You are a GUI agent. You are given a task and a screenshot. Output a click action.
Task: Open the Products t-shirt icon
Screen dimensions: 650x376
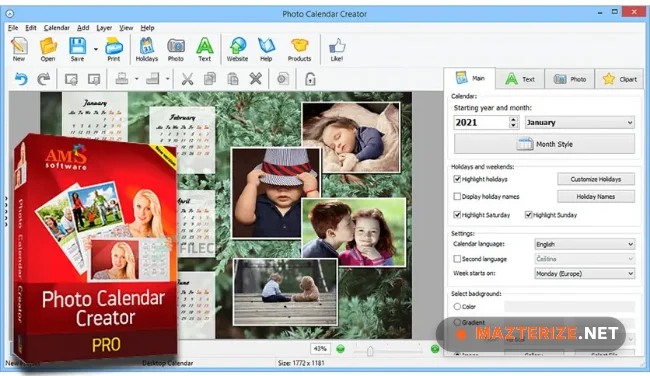[x=299, y=49]
